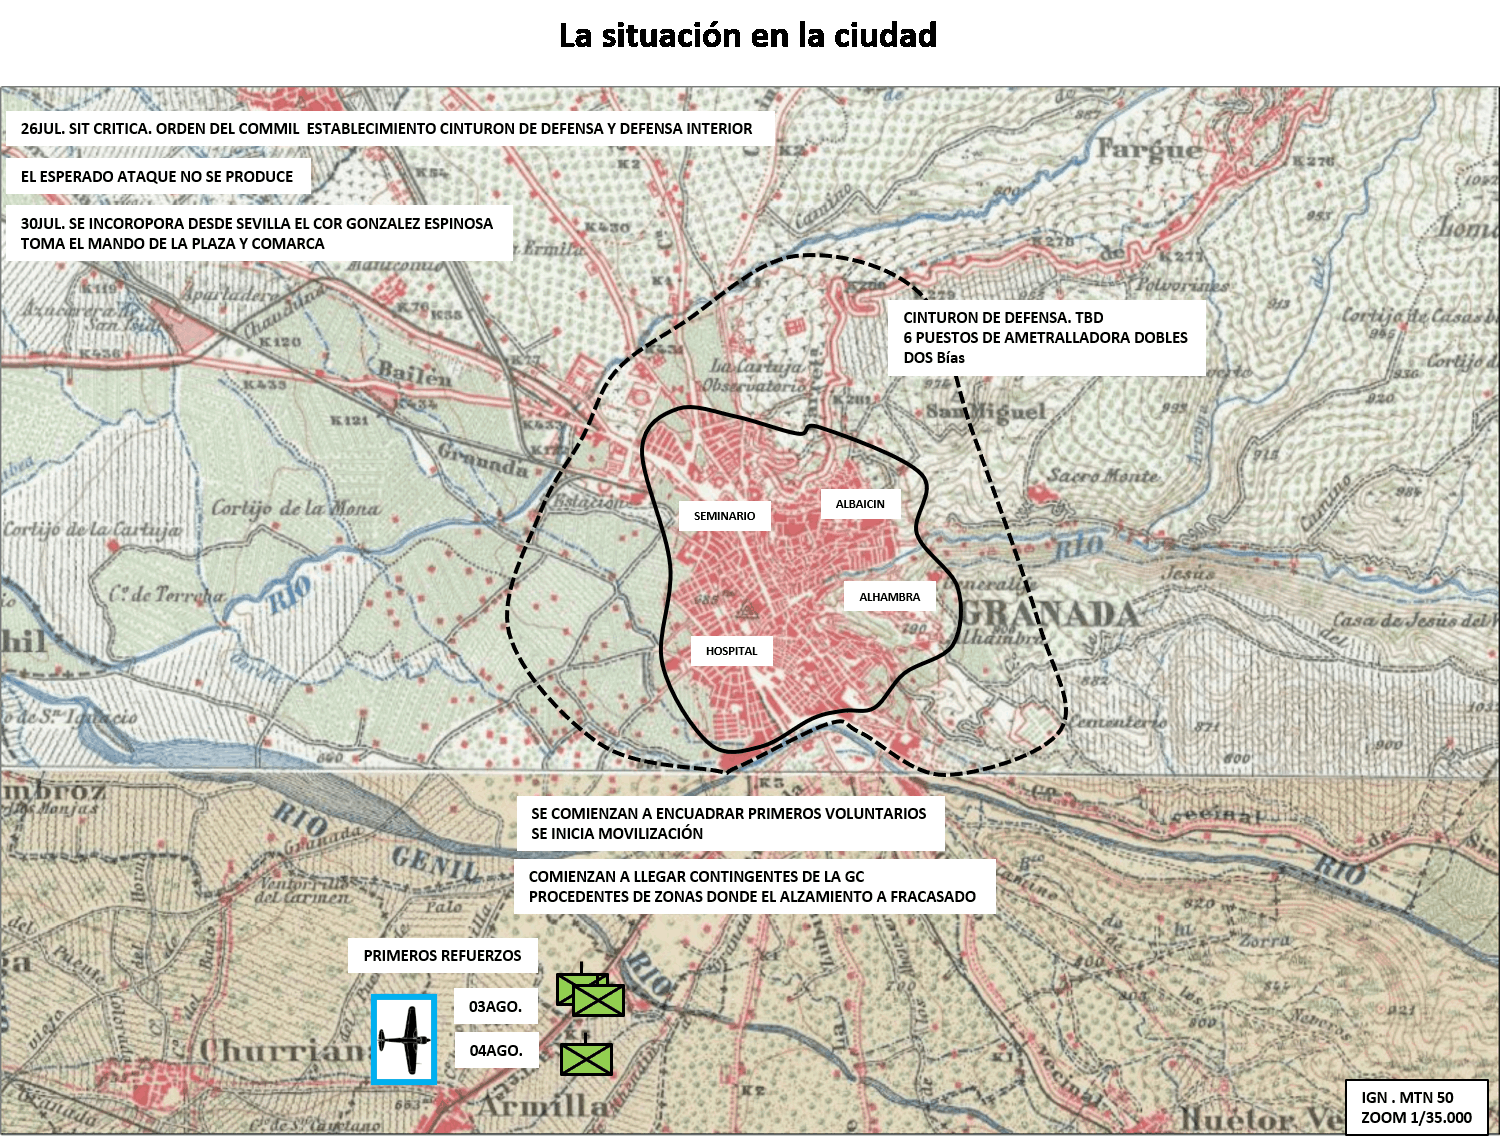Click the double green unit symbol beside 03AGO.
The width and height of the screenshot is (1500, 1137).
(590, 992)
